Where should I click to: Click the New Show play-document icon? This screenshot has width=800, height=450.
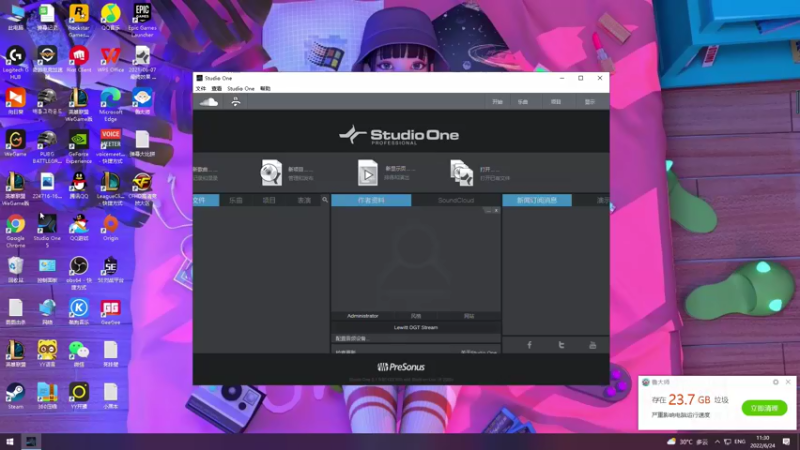coord(367,172)
